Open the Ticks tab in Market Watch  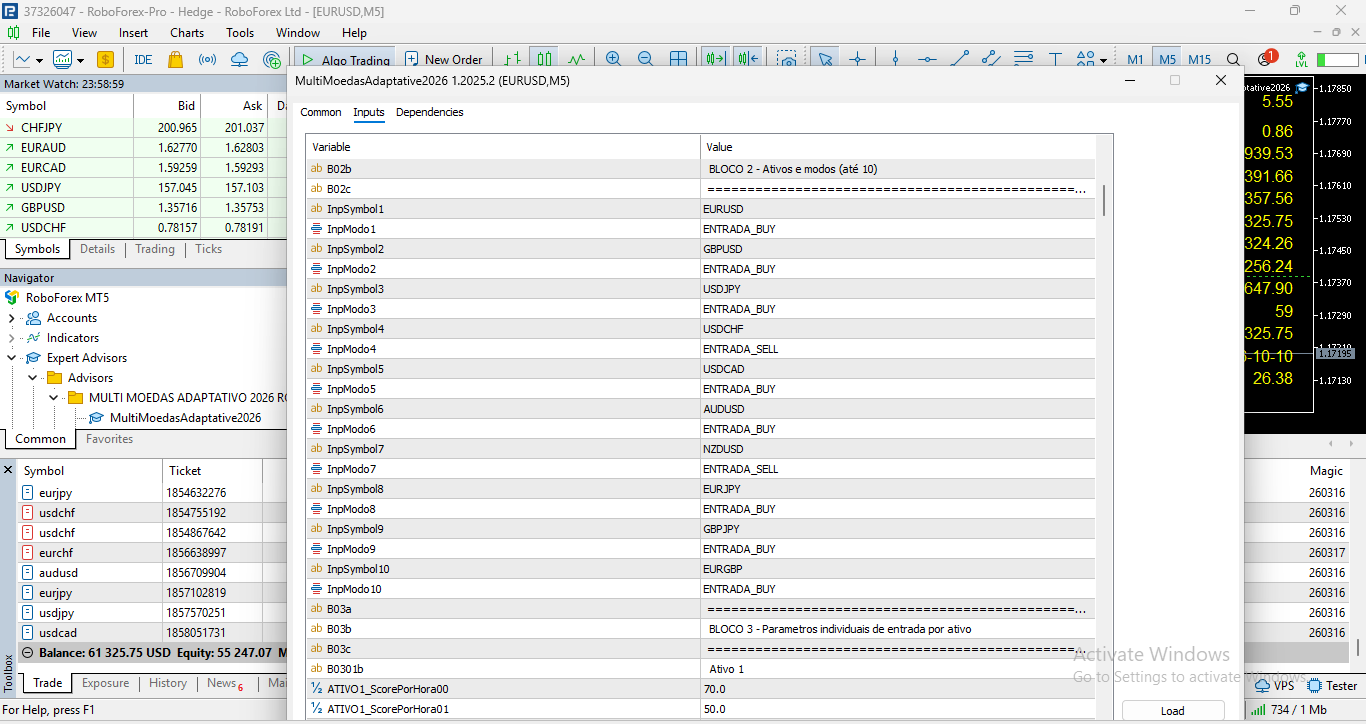[x=208, y=249]
